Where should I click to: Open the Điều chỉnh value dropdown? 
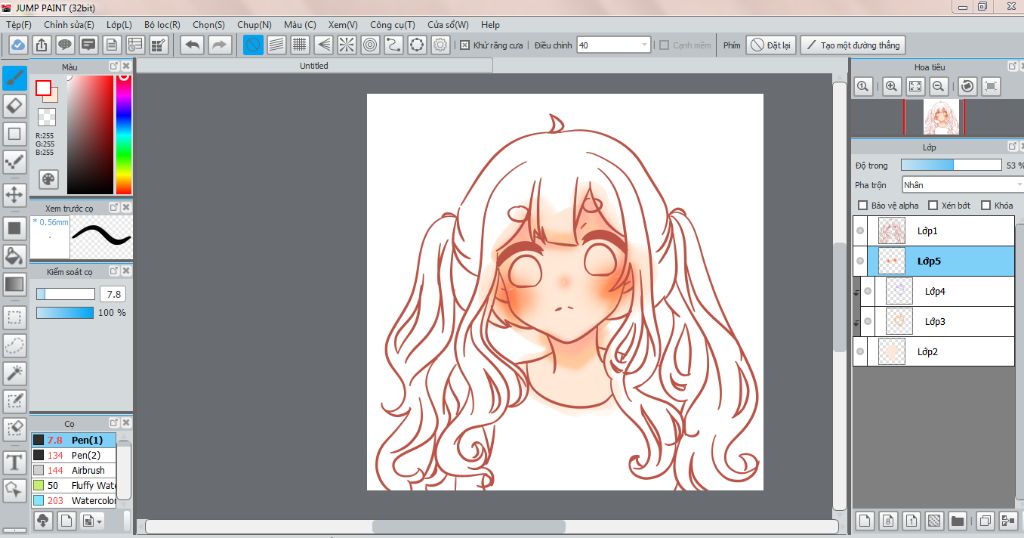click(x=645, y=45)
